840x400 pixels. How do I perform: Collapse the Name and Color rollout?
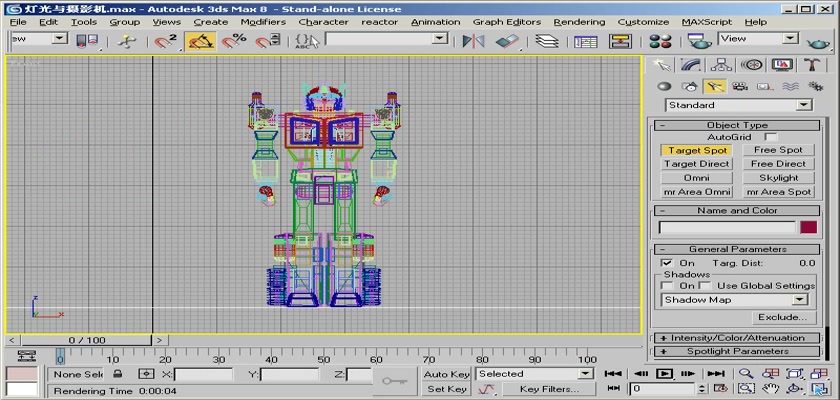point(737,210)
